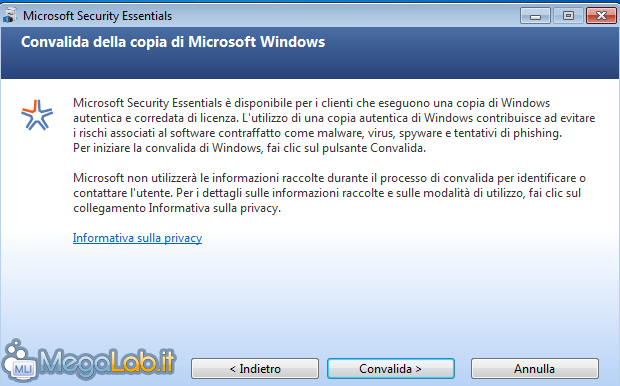Open the Informativa sulla privacy link
Image resolution: width=620 pixels, height=386 pixels.
coord(137,238)
